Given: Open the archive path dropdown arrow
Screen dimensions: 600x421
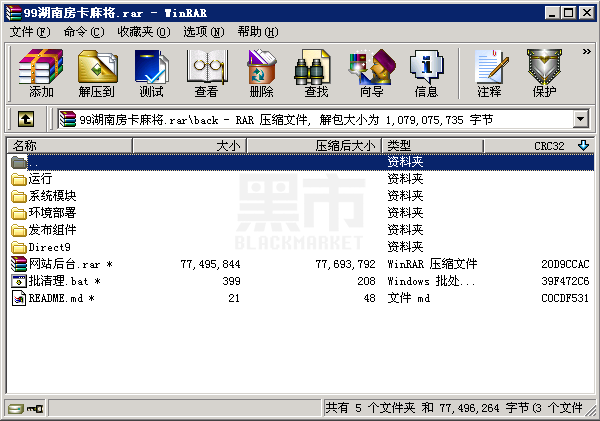Looking at the screenshot, I should pyautogui.click(x=580, y=119).
